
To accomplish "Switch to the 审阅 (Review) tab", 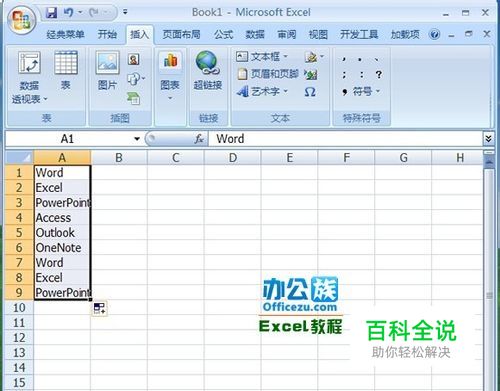I will (287, 34).
